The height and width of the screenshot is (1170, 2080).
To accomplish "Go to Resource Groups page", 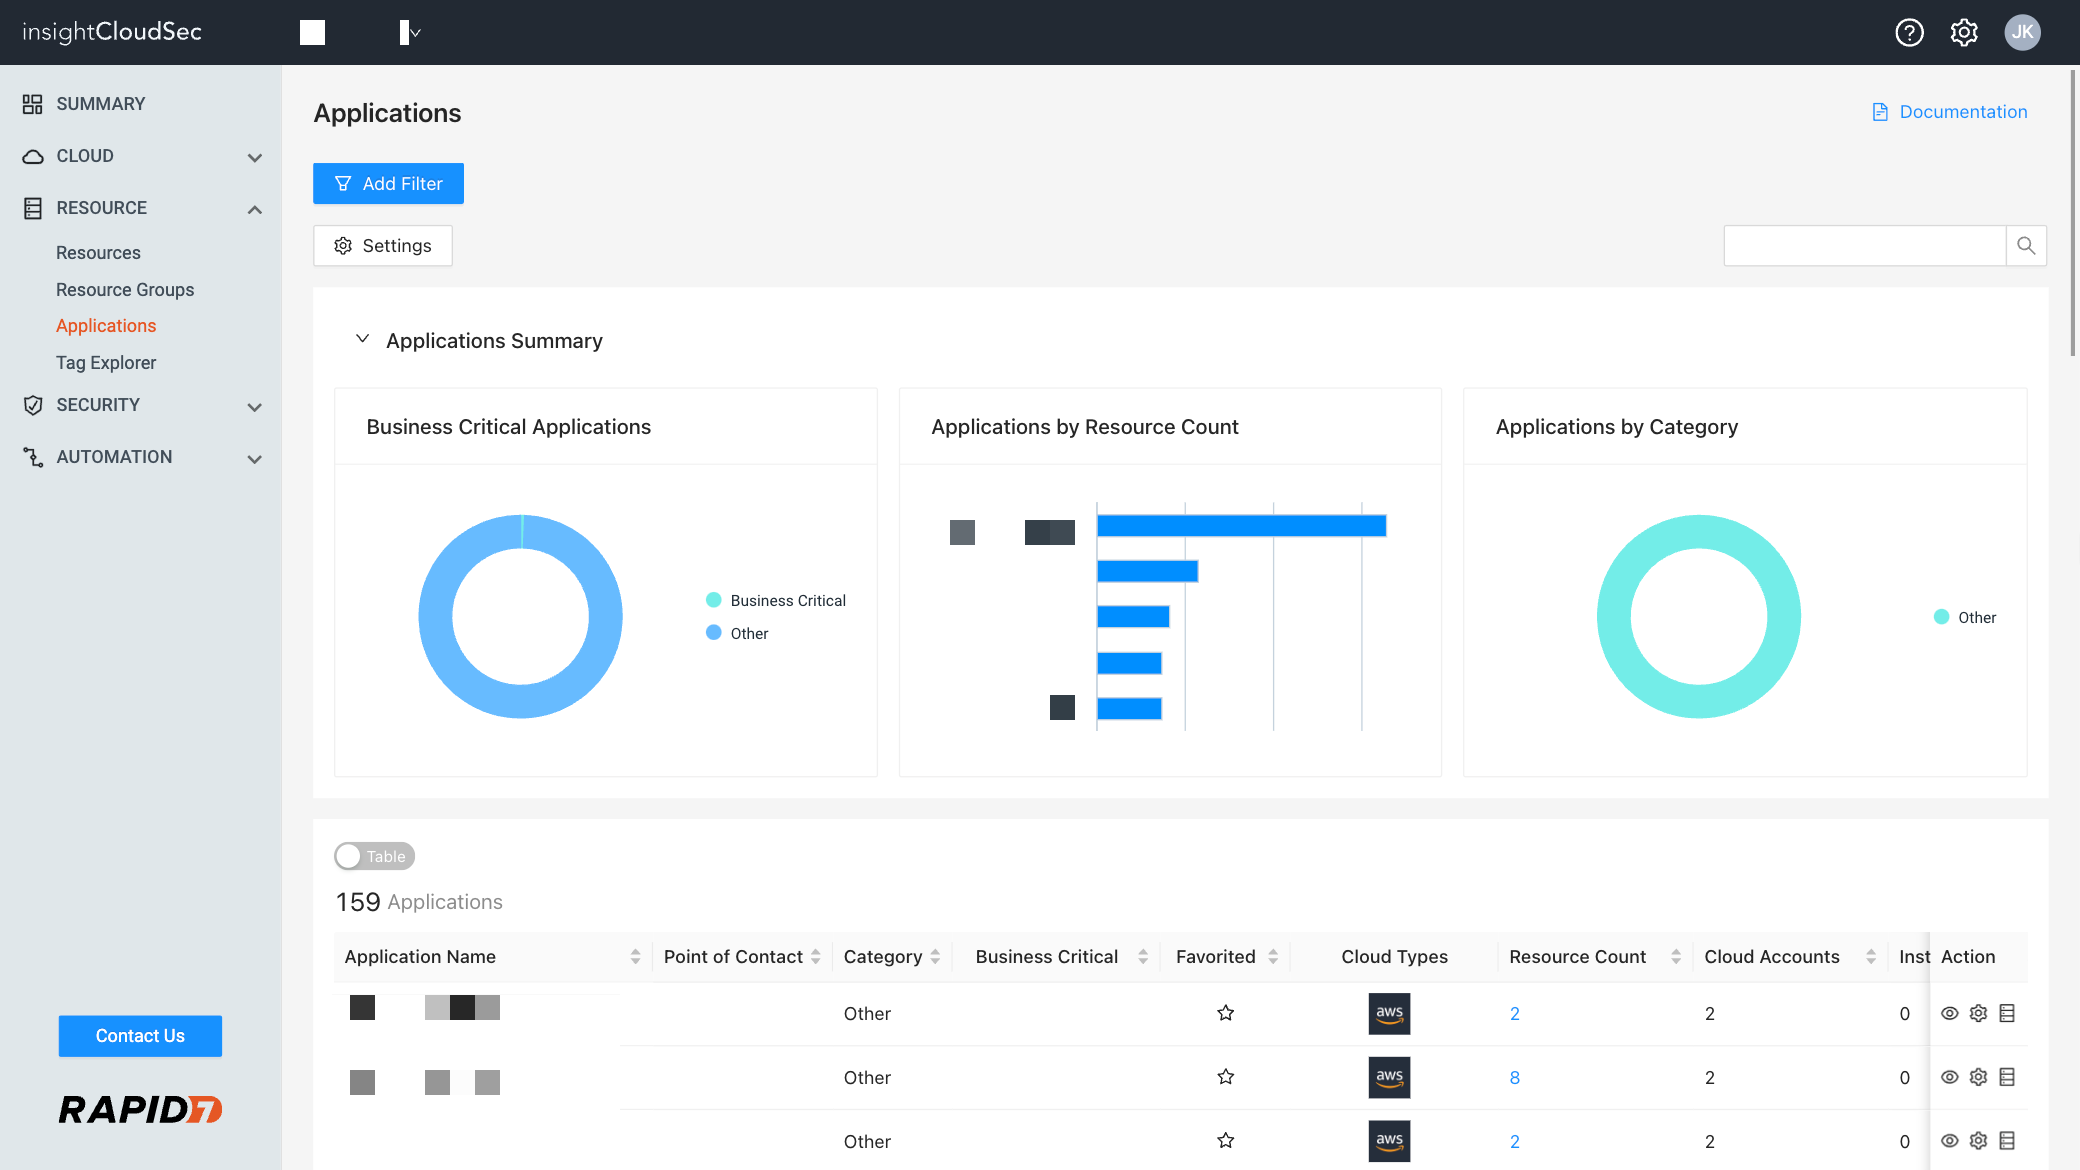I will click(125, 290).
